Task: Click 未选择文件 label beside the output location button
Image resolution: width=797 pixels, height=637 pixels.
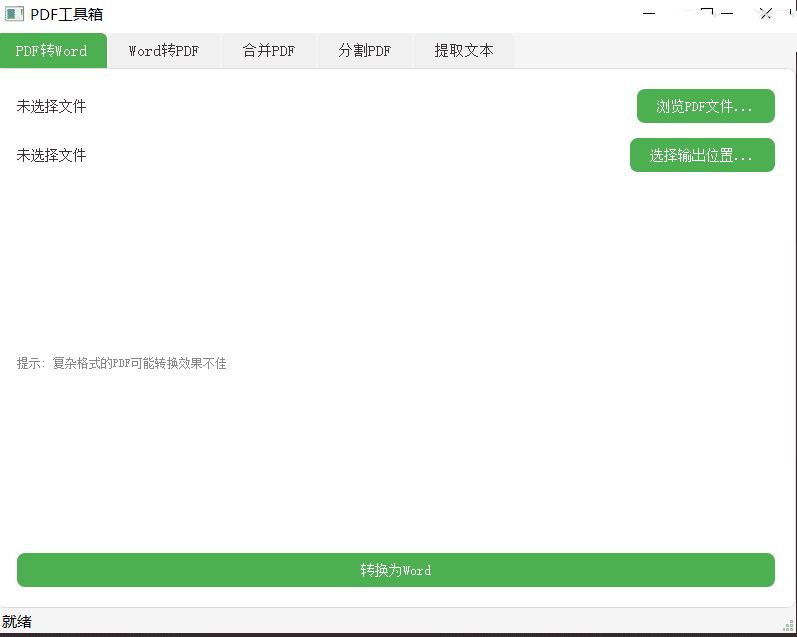Action: click(52, 155)
